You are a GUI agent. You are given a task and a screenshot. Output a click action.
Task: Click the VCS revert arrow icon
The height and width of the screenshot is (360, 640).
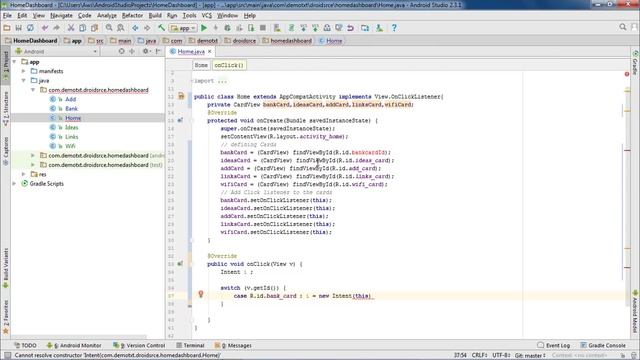point(351,28)
